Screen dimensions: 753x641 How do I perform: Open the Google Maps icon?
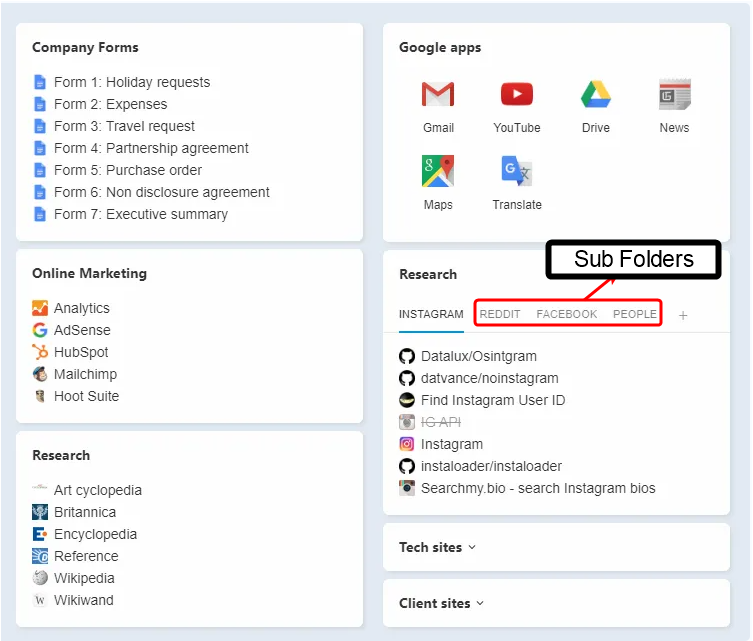point(438,172)
